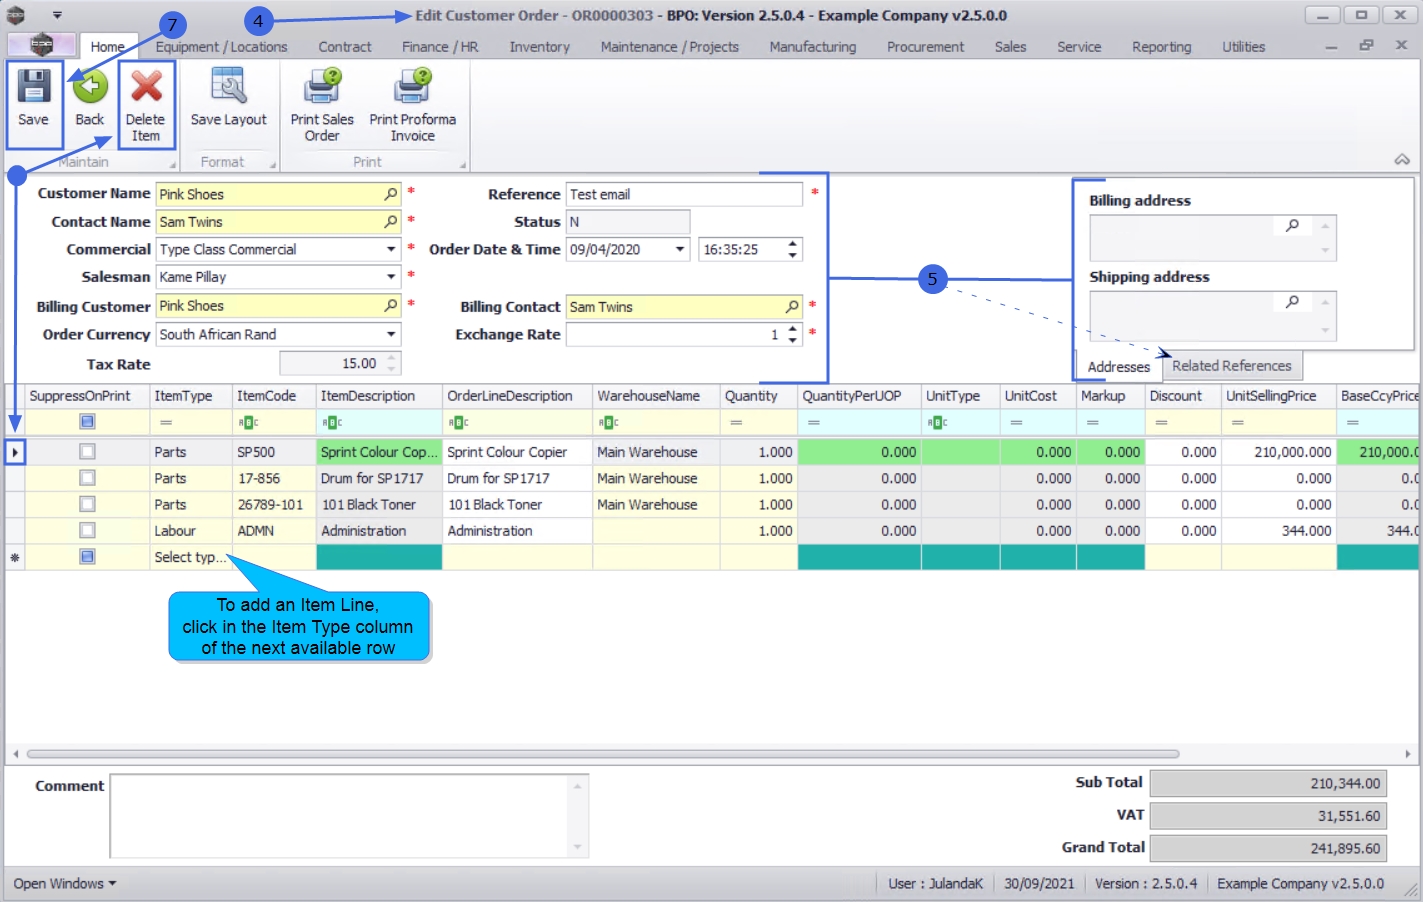Click Billing address search magnifier icon
Viewport: 1423px width, 902px height.
coord(1292,226)
